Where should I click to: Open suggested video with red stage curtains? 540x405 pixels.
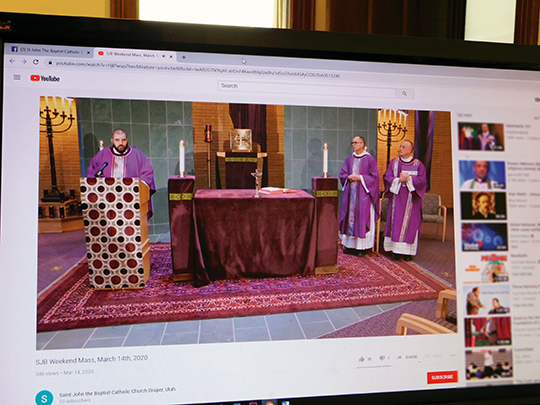(x=488, y=331)
